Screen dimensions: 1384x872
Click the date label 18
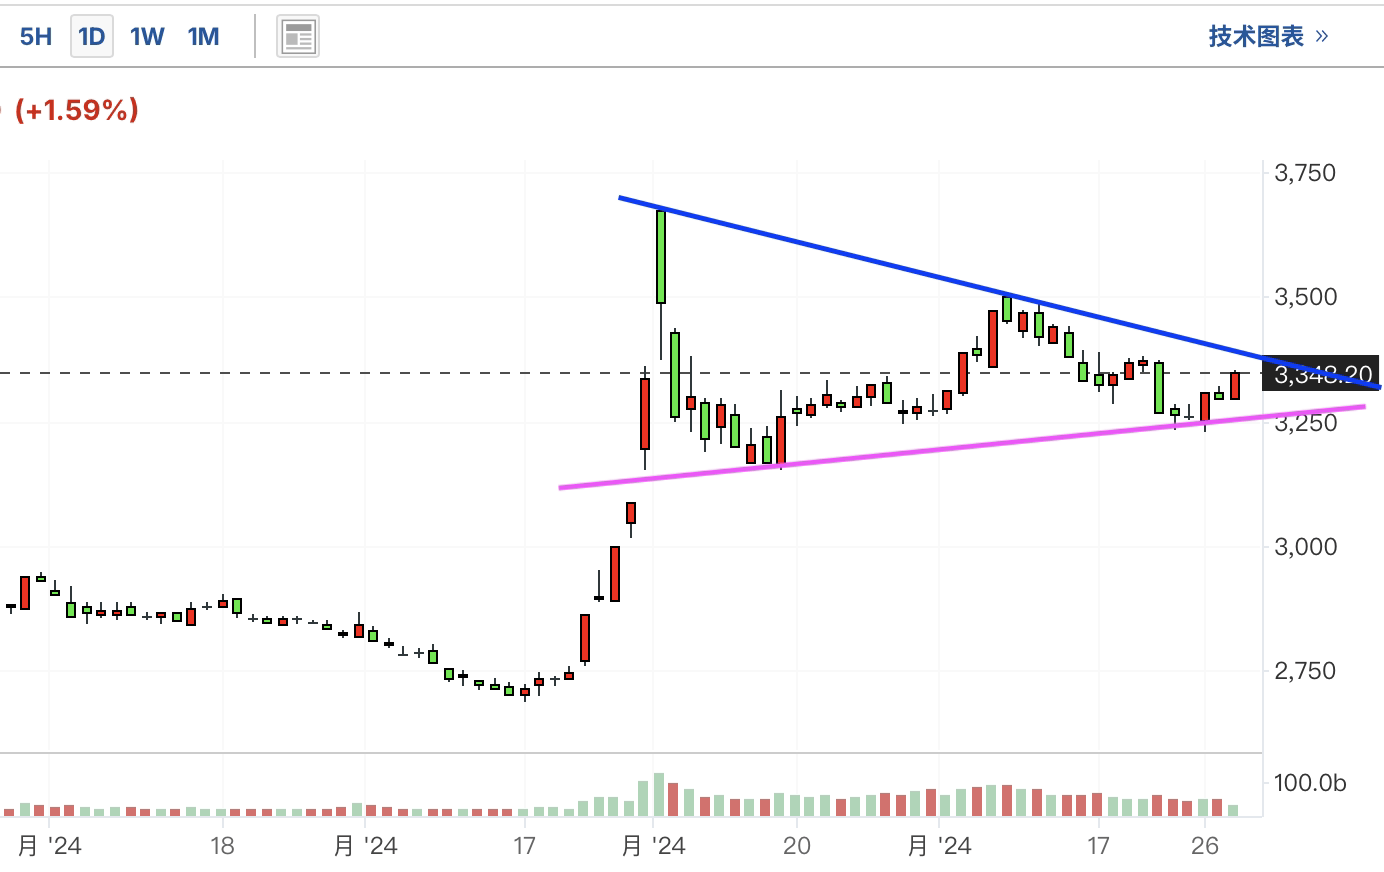(222, 846)
